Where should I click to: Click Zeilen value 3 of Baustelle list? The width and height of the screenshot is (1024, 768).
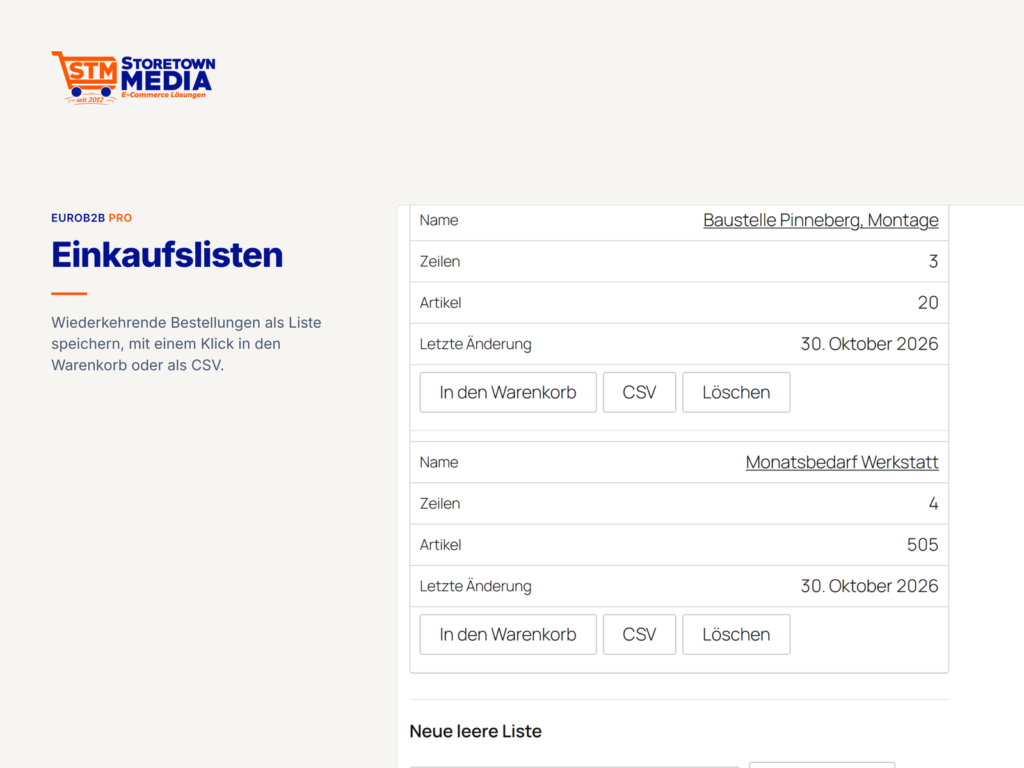tap(933, 261)
